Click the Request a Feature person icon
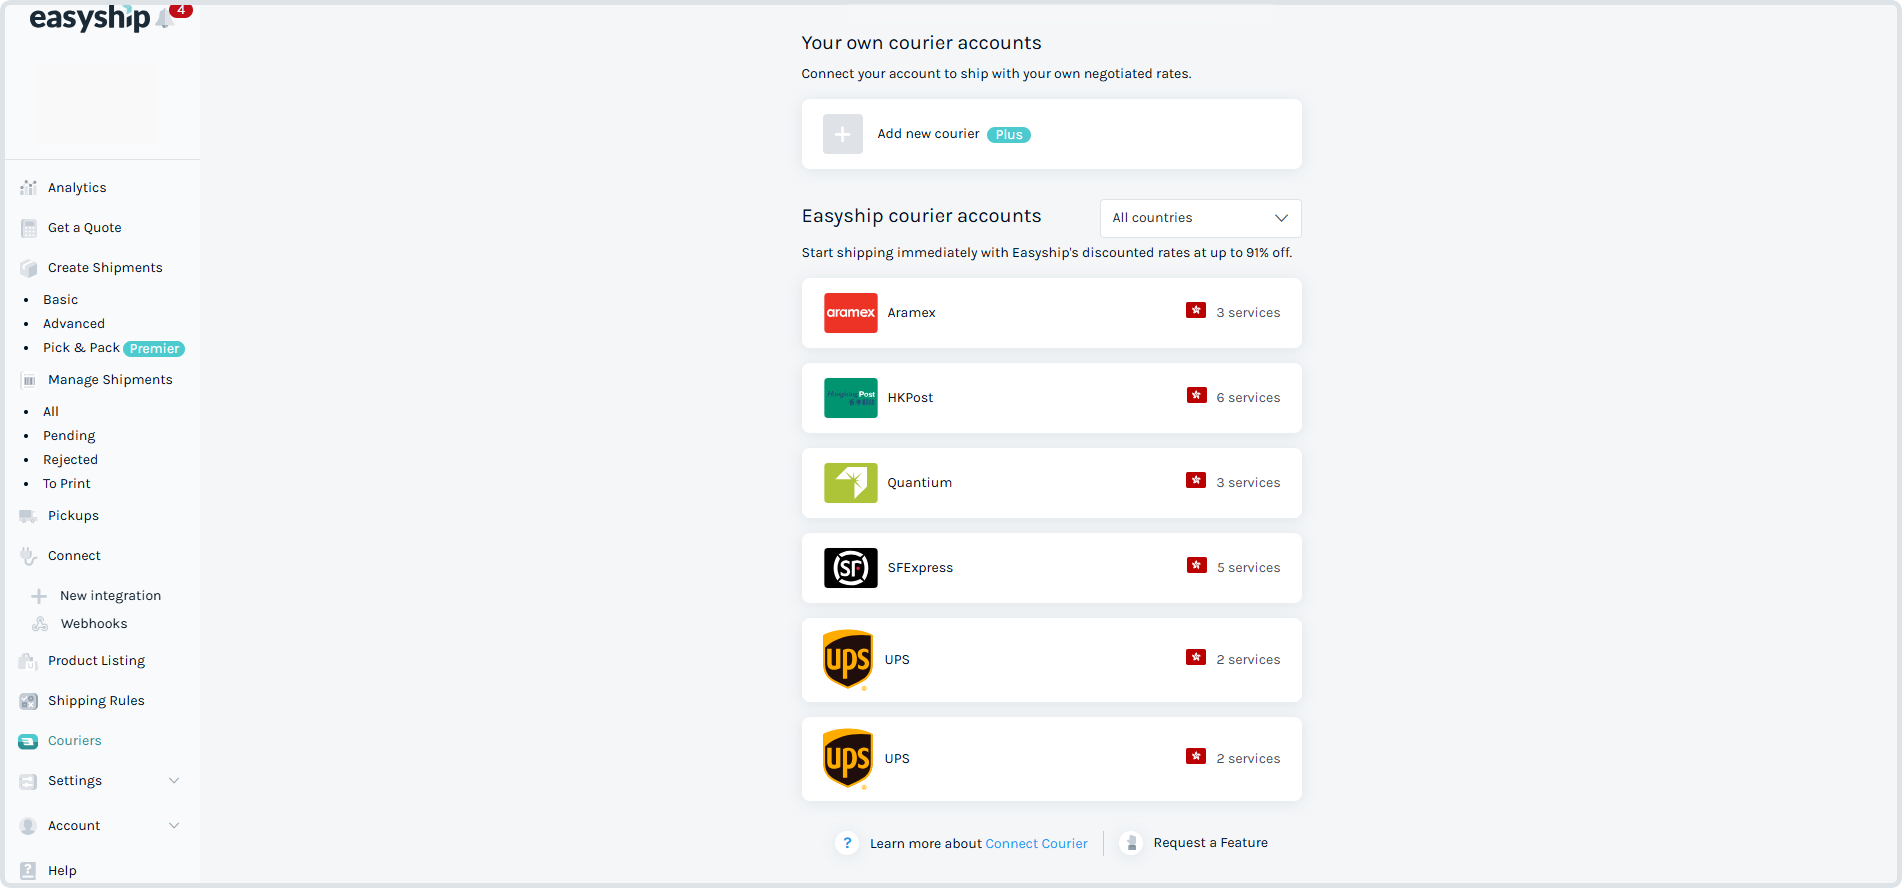This screenshot has height=888, width=1902. click(1131, 843)
